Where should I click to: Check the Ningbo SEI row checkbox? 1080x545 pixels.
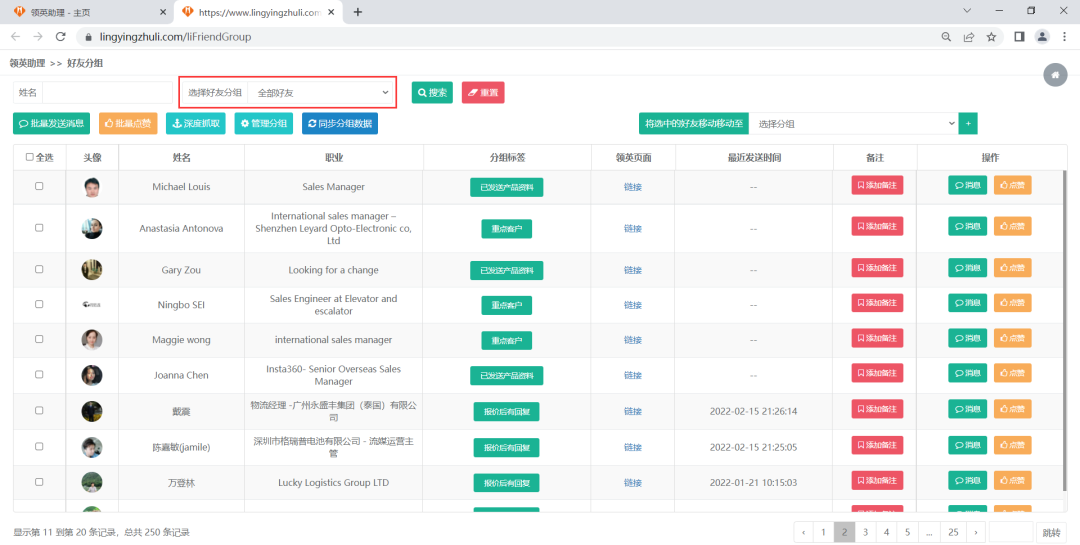(39, 304)
